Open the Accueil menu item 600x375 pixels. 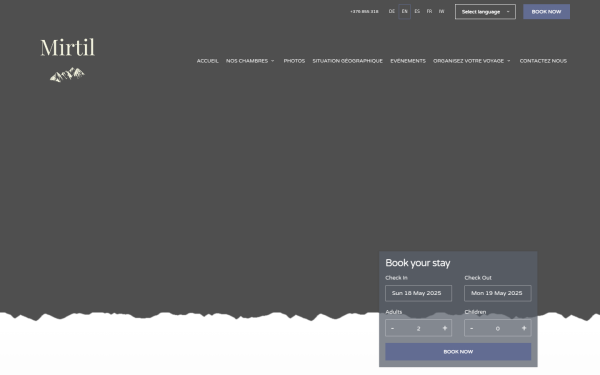(x=207, y=61)
